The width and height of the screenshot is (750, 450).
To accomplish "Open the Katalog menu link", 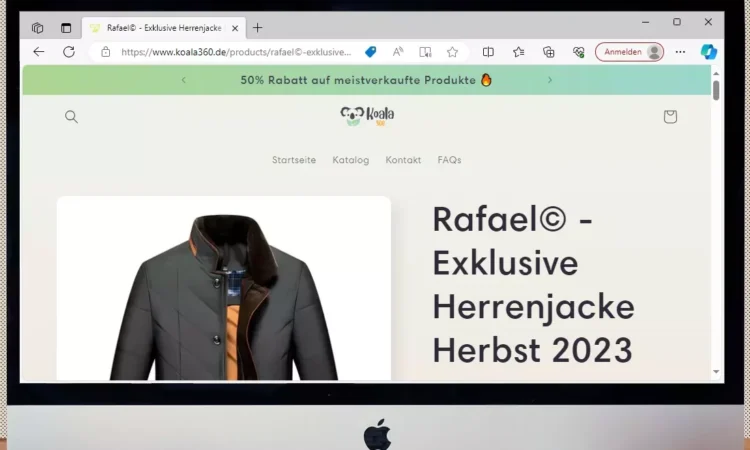I will click(351, 160).
